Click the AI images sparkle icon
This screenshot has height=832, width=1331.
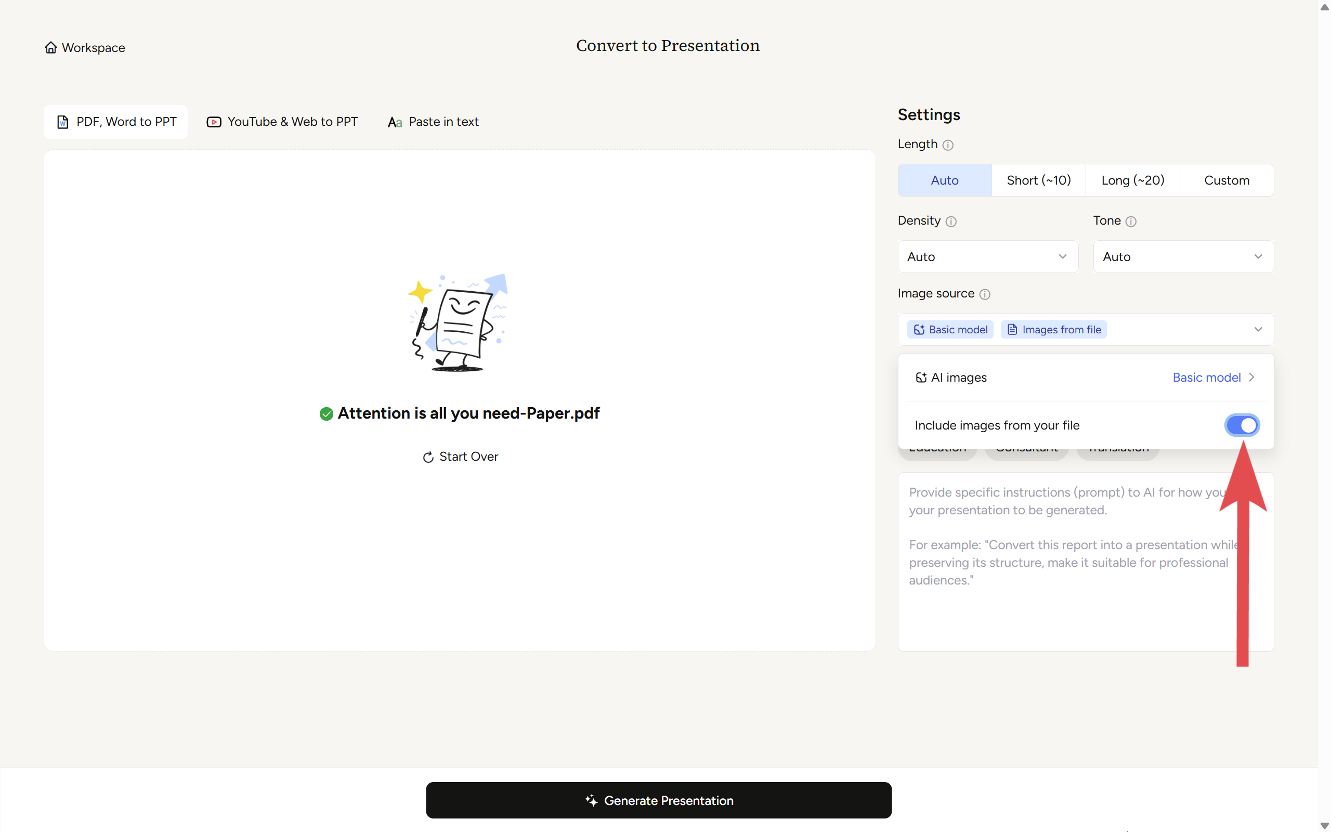(921, 378)
